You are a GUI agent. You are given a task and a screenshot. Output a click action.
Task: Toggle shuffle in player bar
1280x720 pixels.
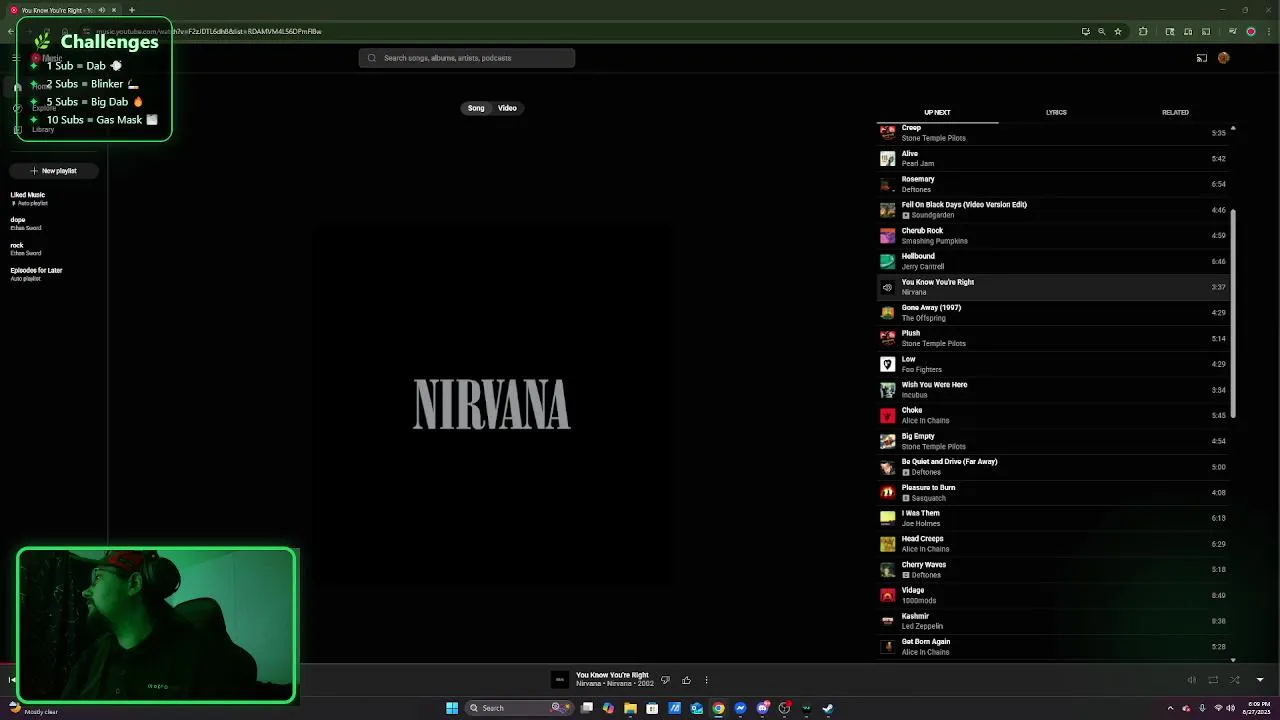point(1235,680)
